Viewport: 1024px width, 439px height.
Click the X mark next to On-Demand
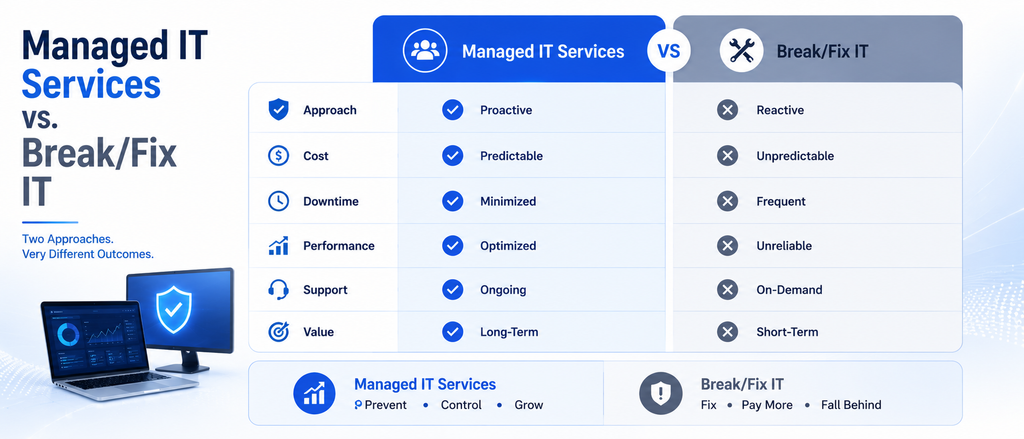(727, 289)
